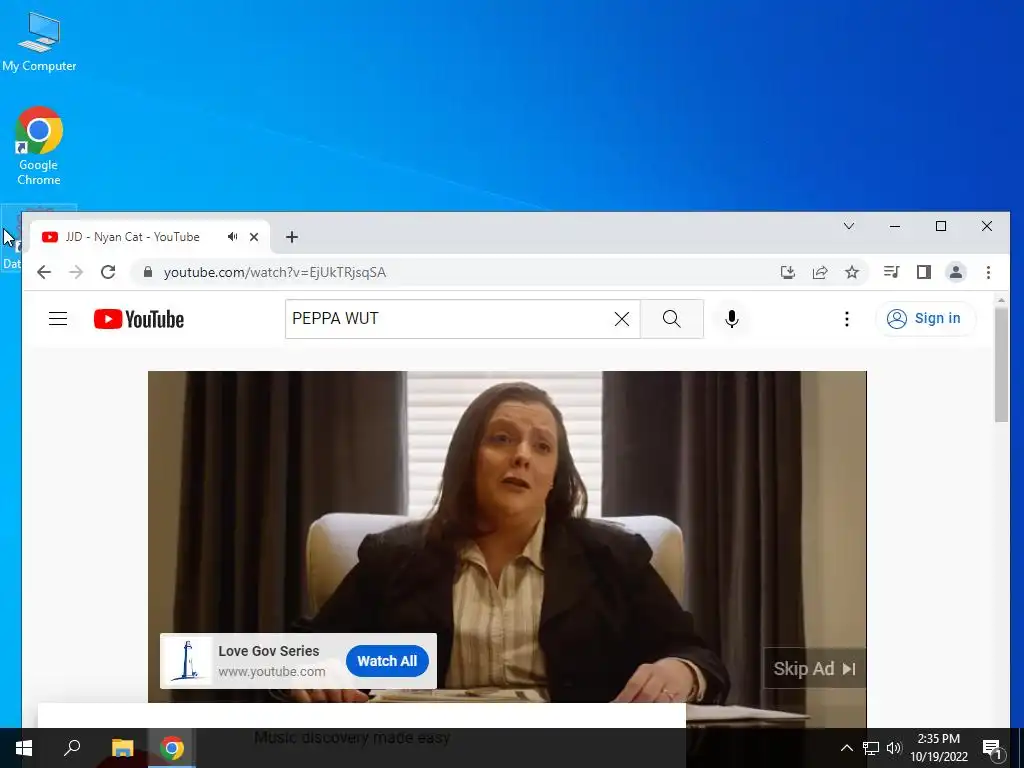This screenshot has height=768, width=1024.
Task: Open the My Computer desktop icon
Action: [39, 41]
